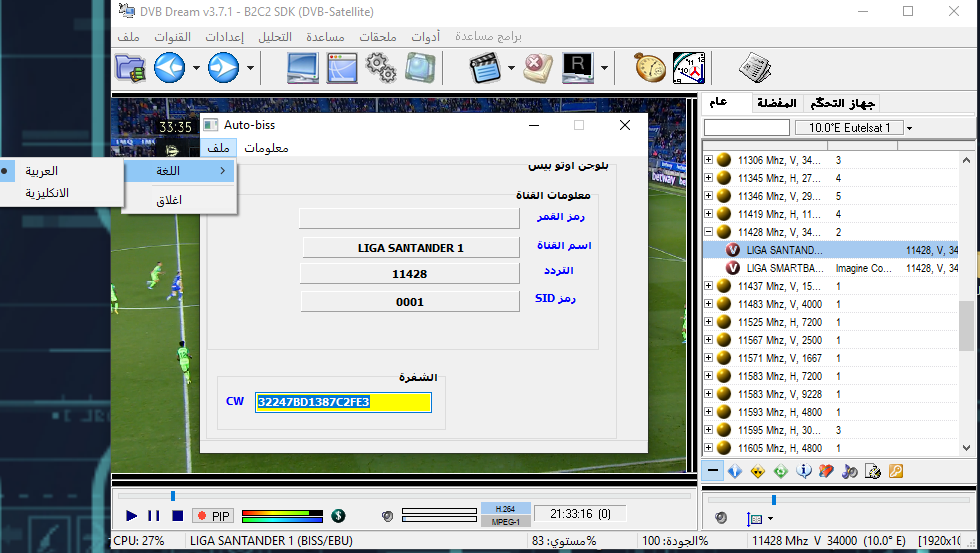This screenshot has width=980, height=553.
Task: Expand the 11345 Mhz, H transponder
Action: (708, 178)
